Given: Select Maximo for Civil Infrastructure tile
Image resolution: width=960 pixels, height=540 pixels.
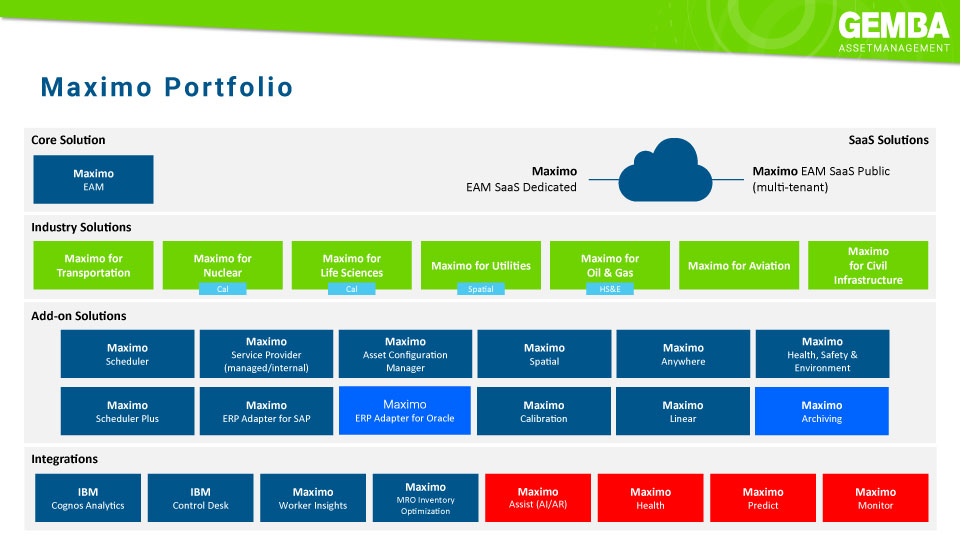Looking at the screenshot, I should [x=868, y=265].
